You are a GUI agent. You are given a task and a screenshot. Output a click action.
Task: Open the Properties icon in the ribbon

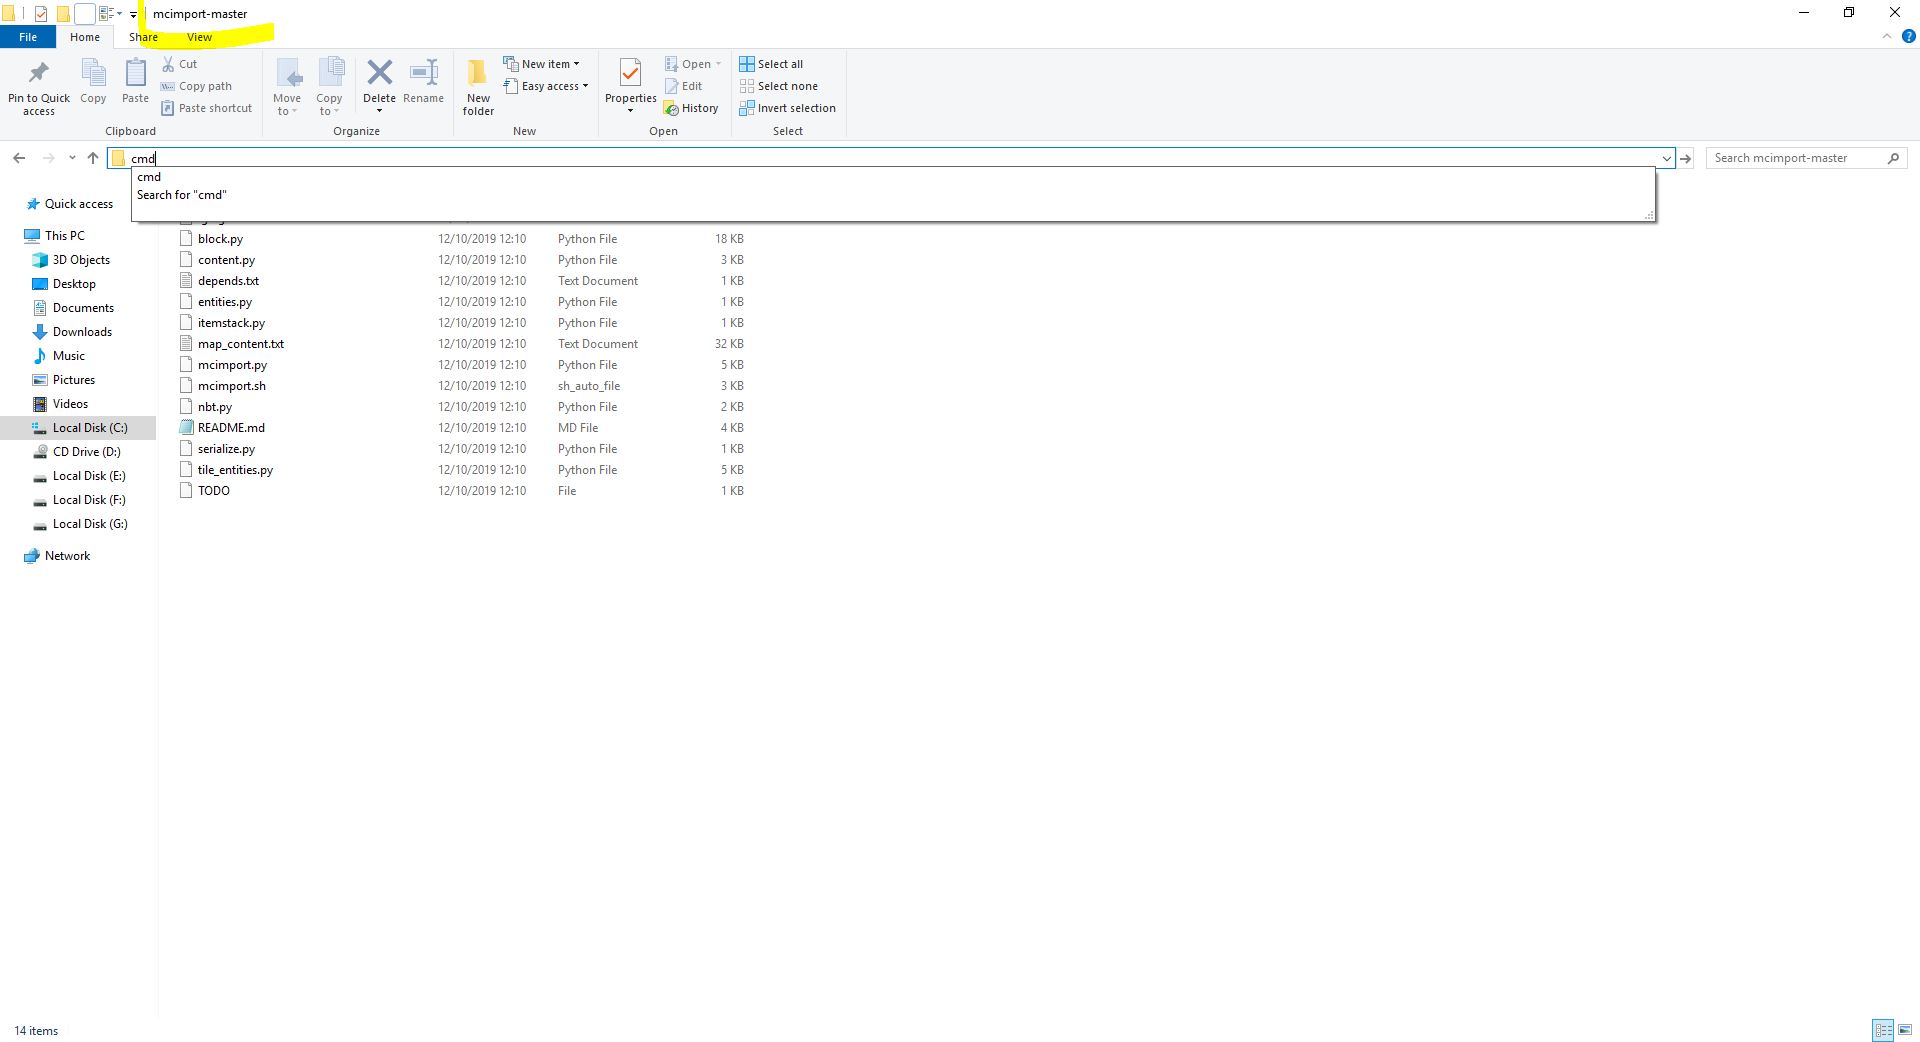(630, 73)
